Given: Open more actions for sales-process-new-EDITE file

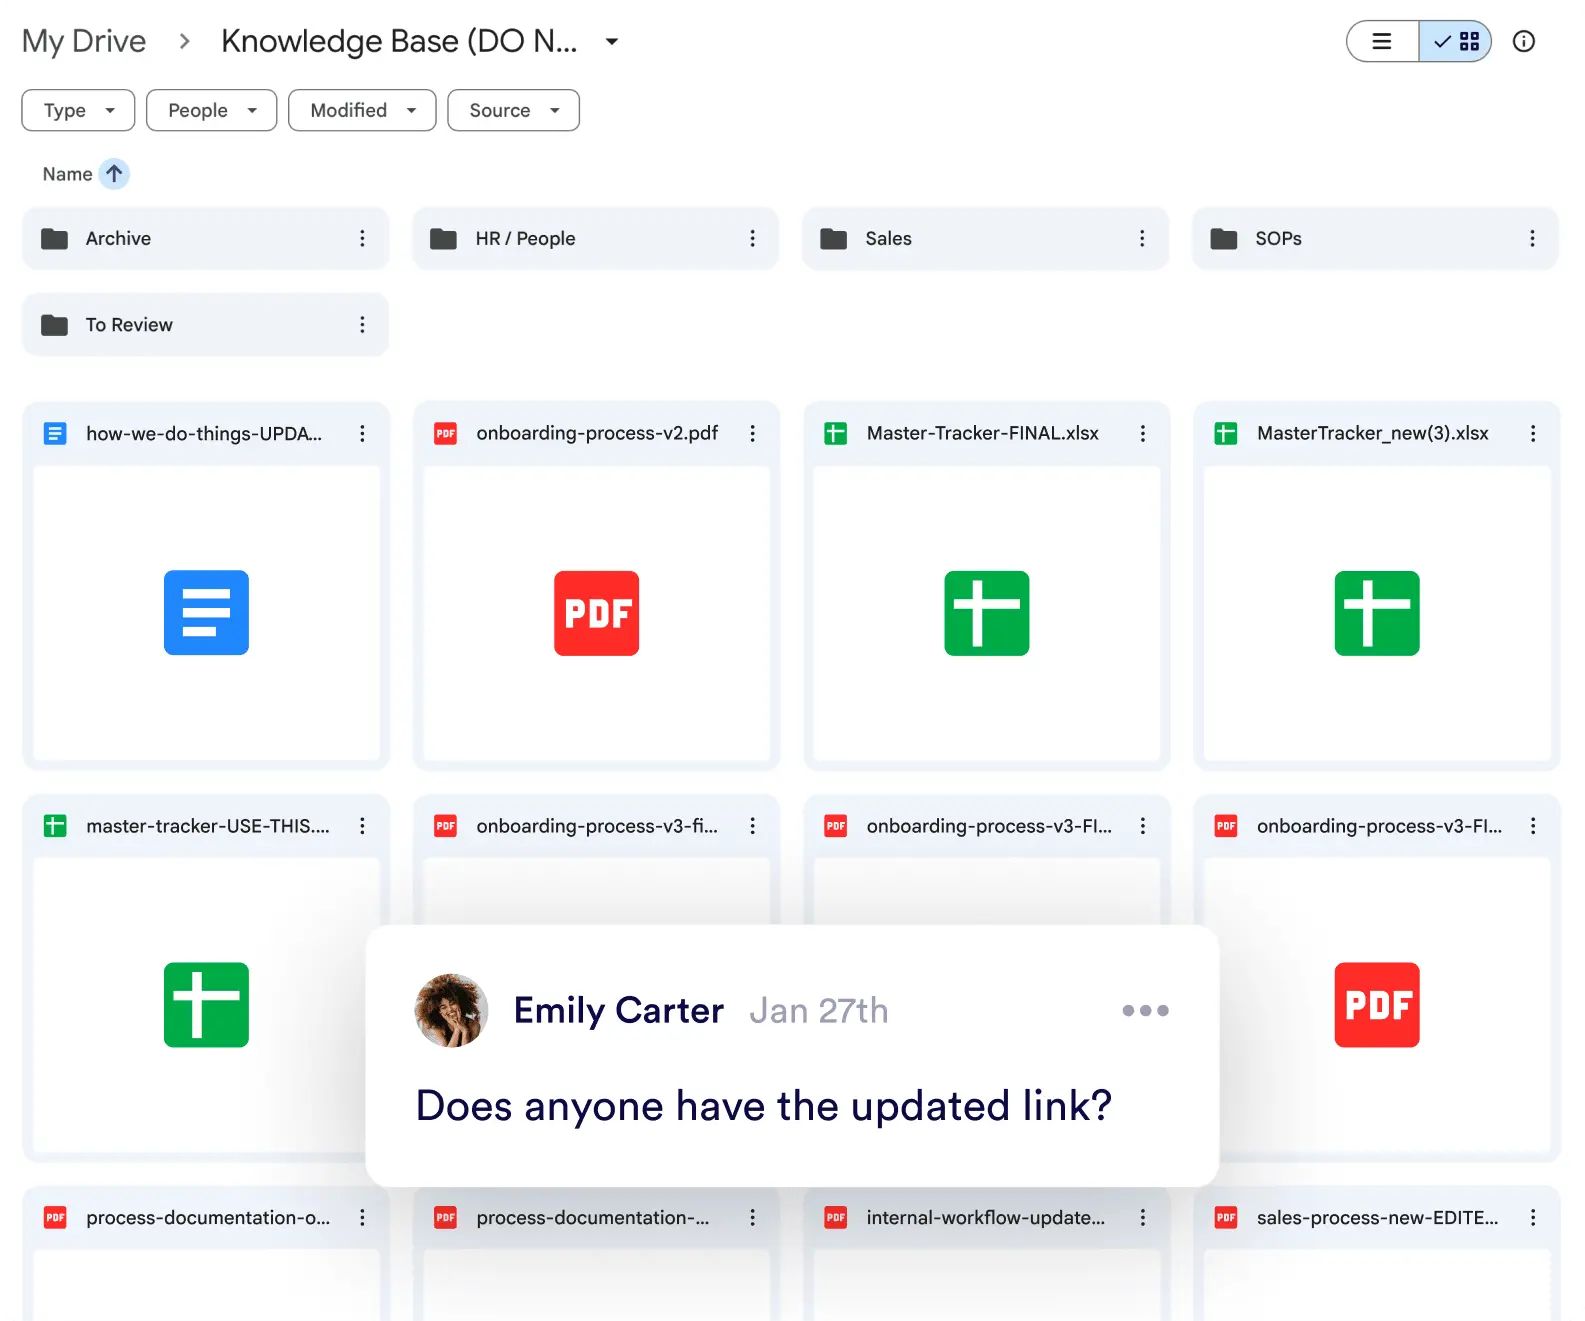Looking at the screenshot, I should pos(1532,1218).
